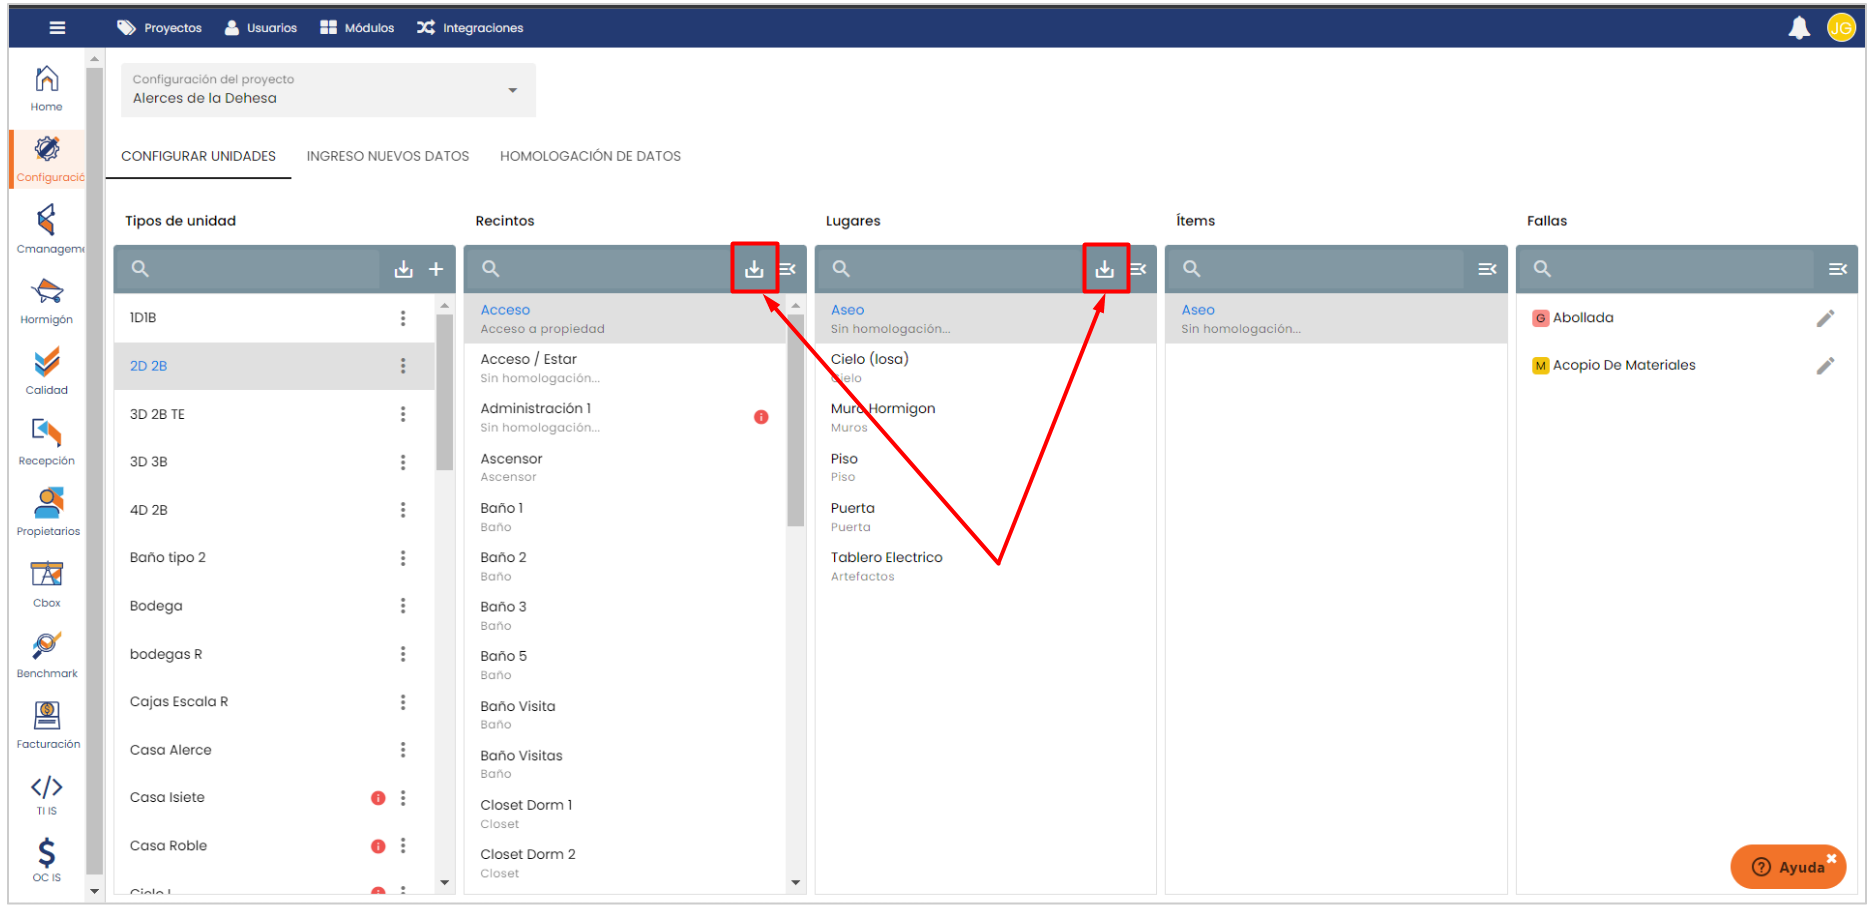Open the Hormigón module in sidebar

[x=46, y=301]
